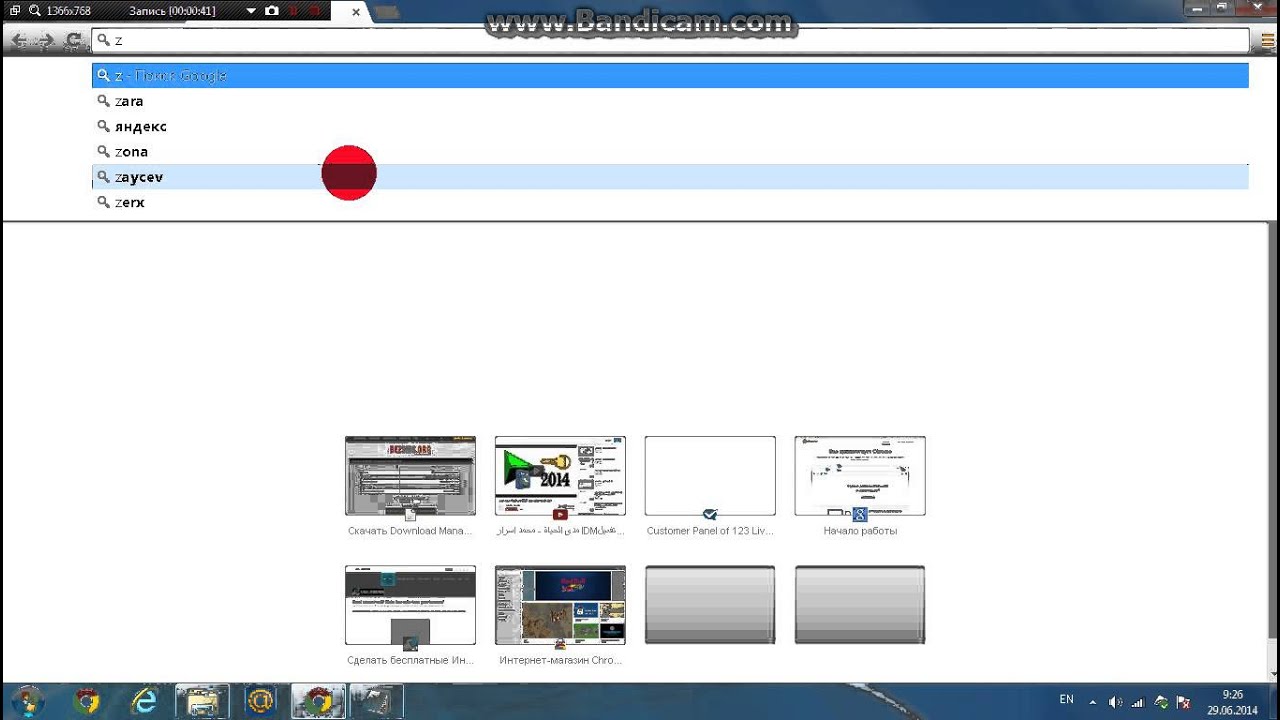The image size is (1280, 720).
Task: Minimize the Chrome window
Action: 1198,8
